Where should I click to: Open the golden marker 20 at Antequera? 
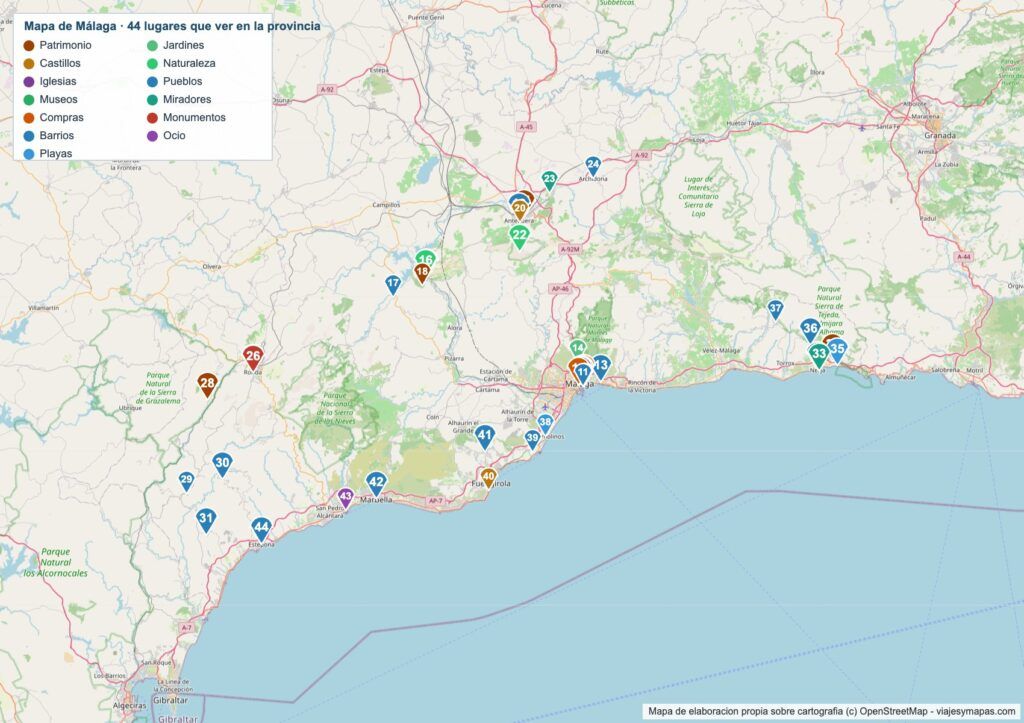[x=520, y=210]
